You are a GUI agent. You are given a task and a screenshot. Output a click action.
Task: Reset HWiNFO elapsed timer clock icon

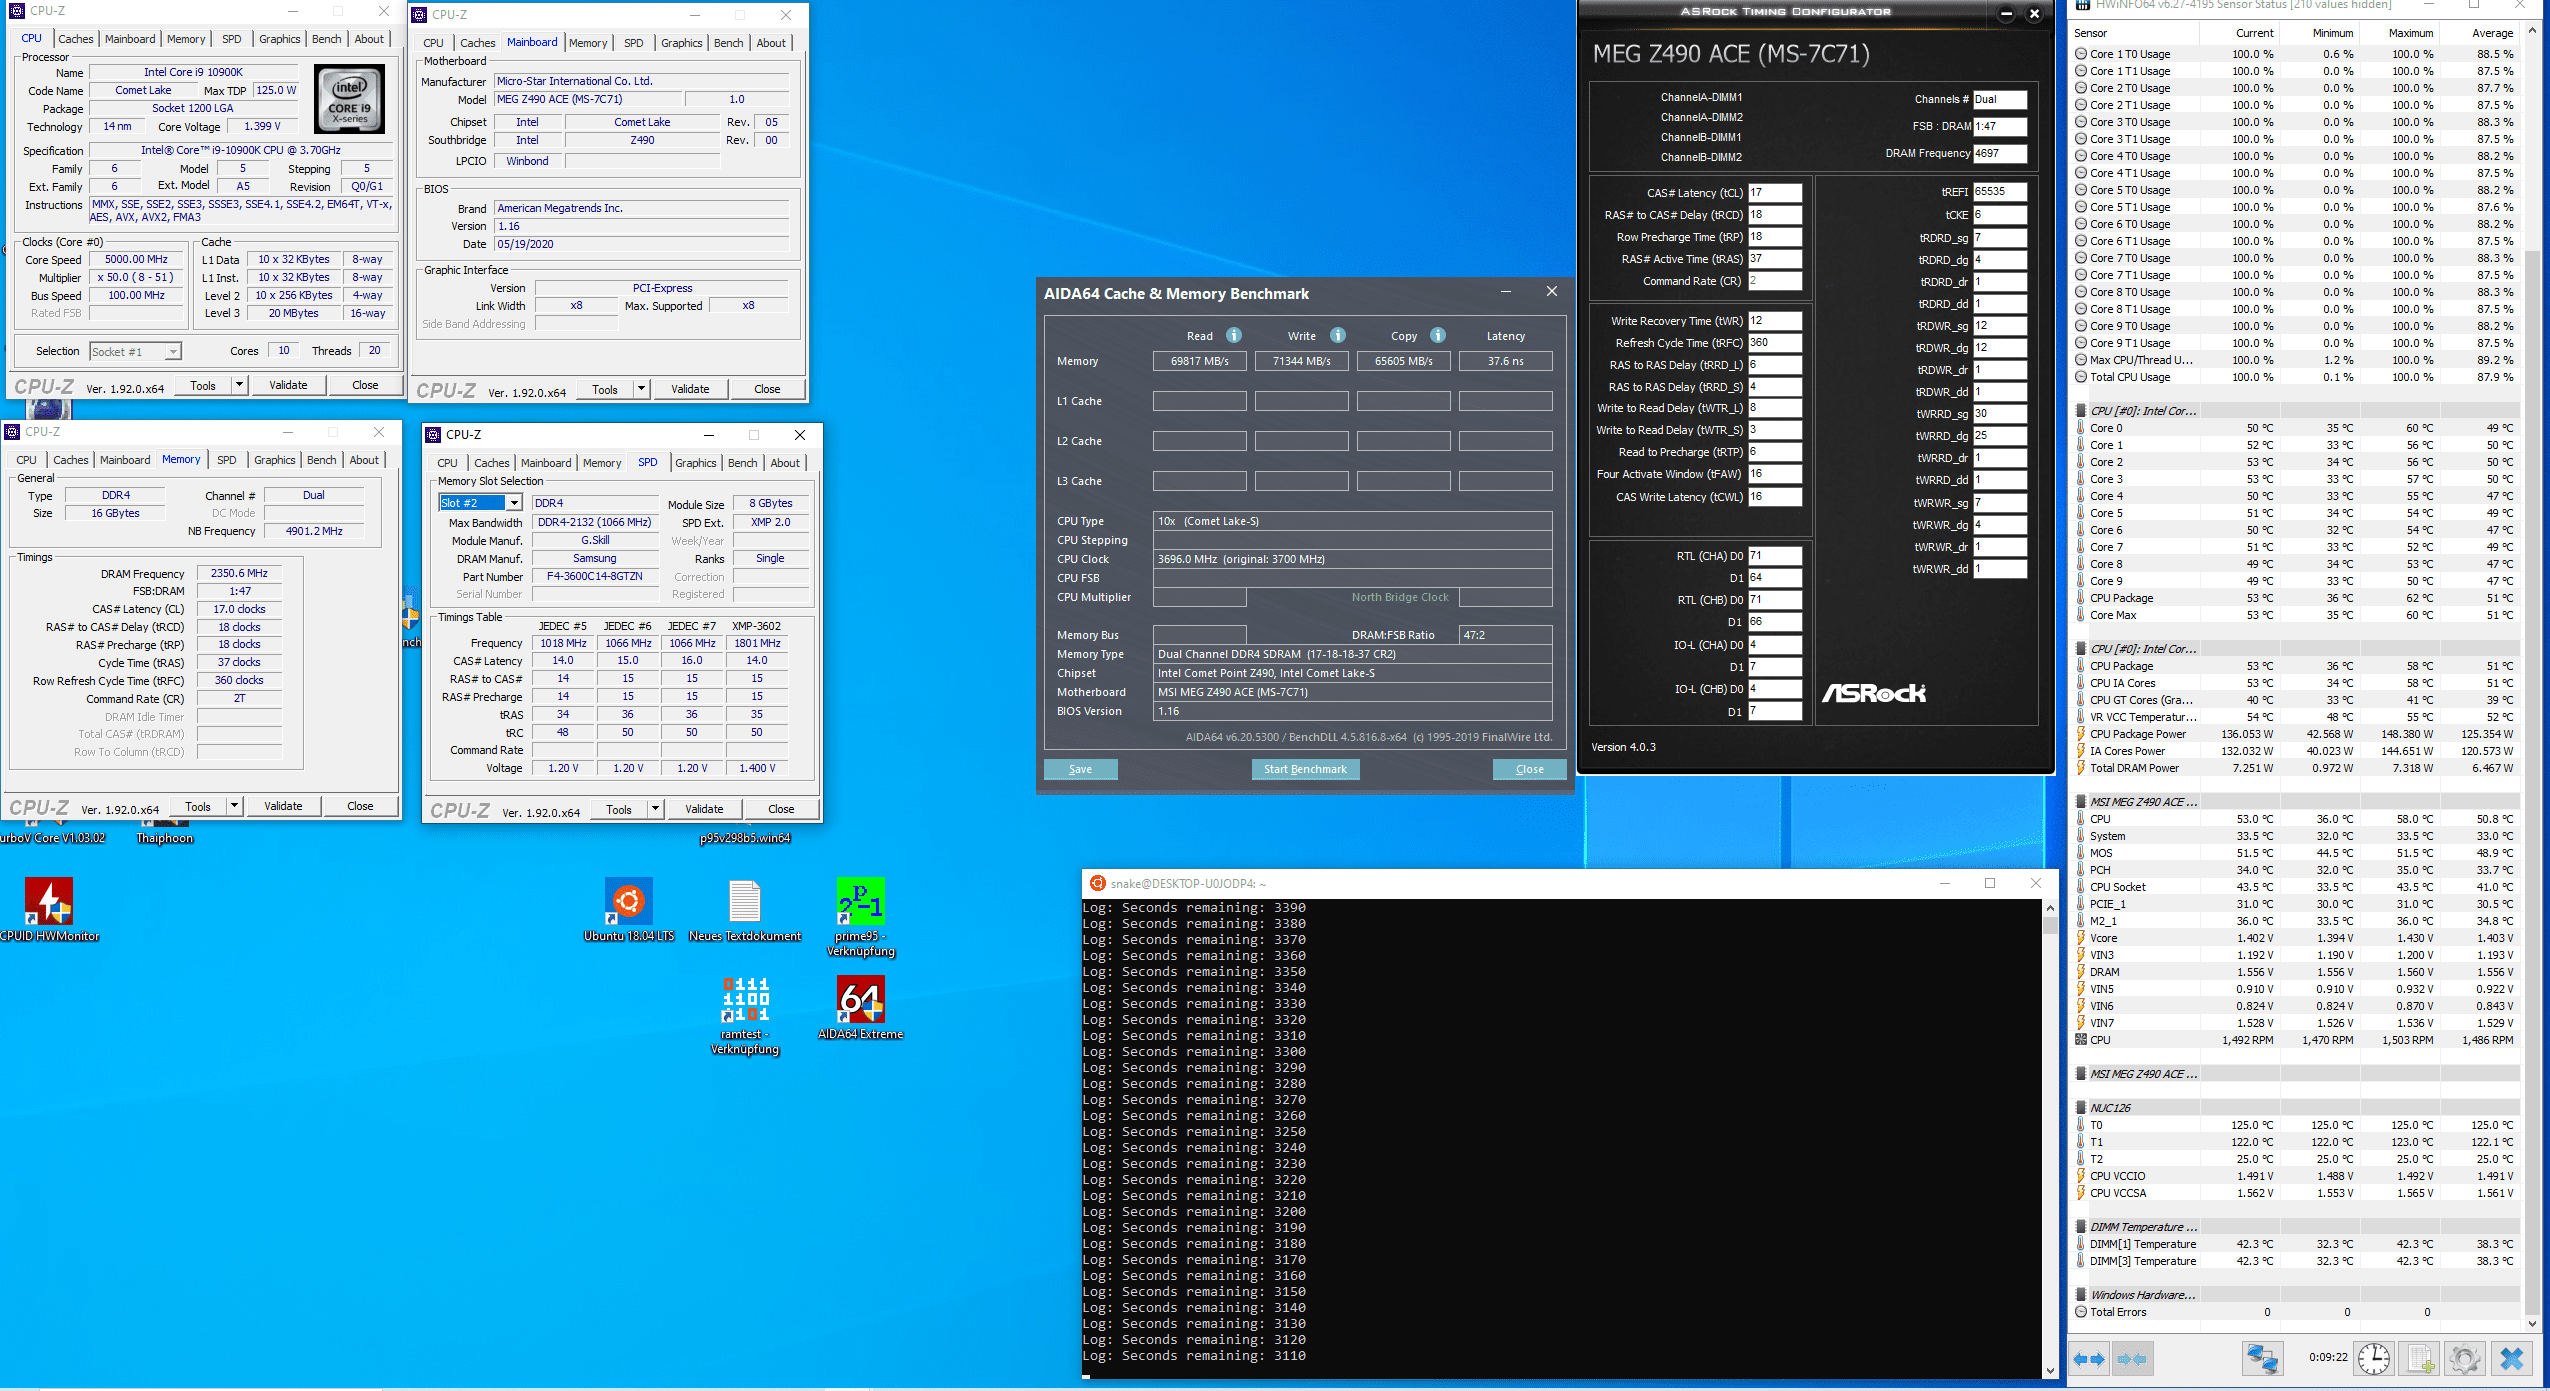(2374, 1358)
